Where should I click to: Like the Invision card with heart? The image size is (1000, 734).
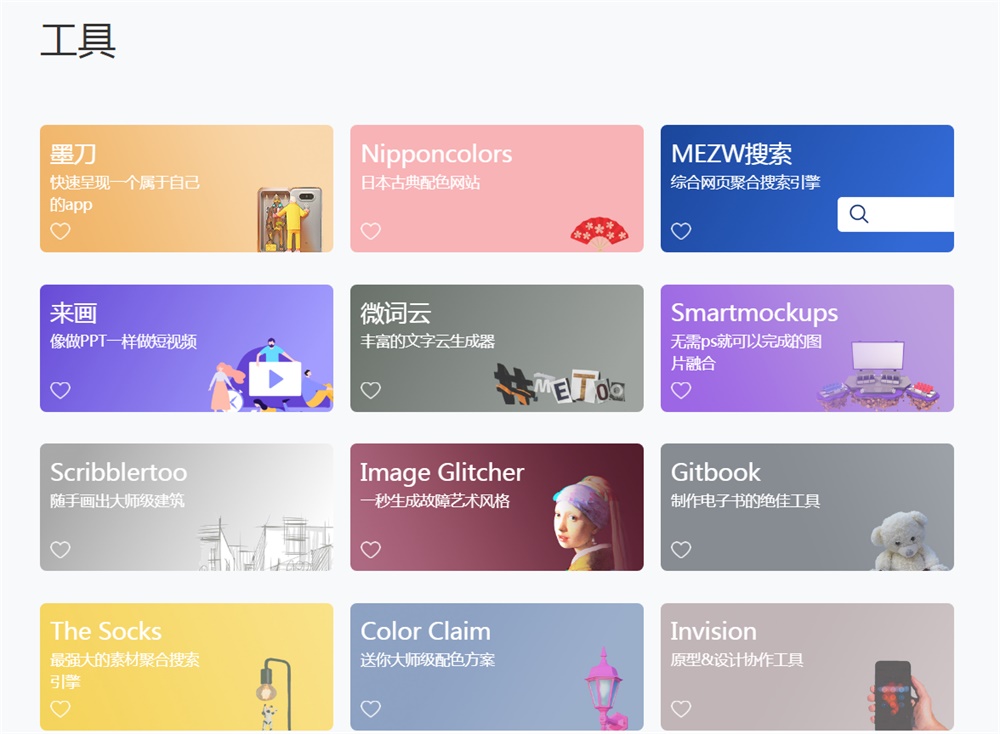pos(681,708)
